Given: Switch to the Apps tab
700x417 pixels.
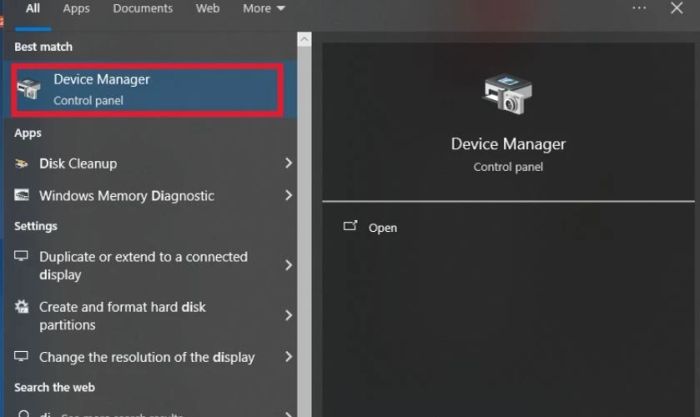Looking at the screenshot, I should [x=76, y=8].
